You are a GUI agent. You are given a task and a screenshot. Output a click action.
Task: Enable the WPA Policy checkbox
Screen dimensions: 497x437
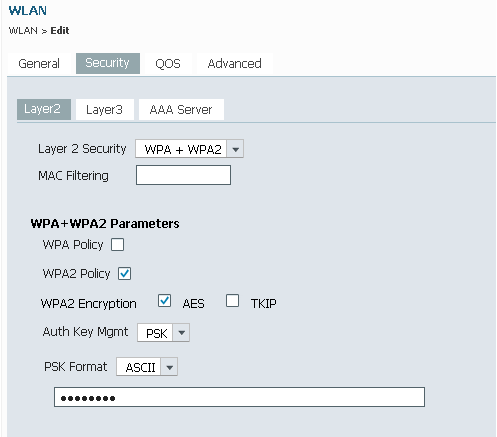[x=117, y=244]
